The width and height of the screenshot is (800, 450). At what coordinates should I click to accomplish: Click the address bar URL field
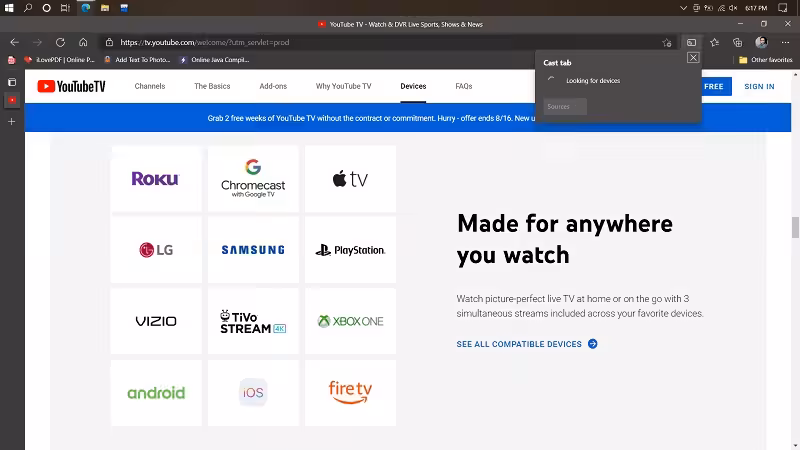388,42
